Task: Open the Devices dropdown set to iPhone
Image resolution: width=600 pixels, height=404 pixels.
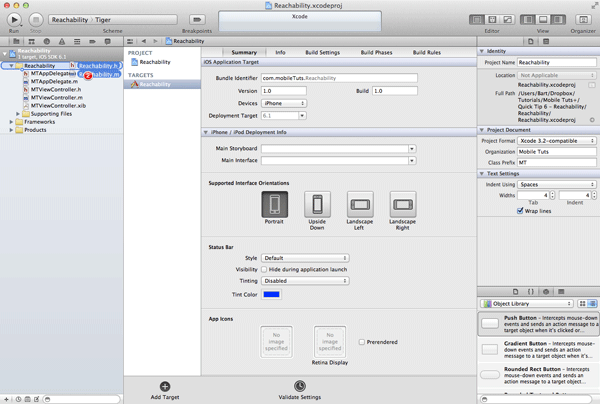Action: (284, 103)
